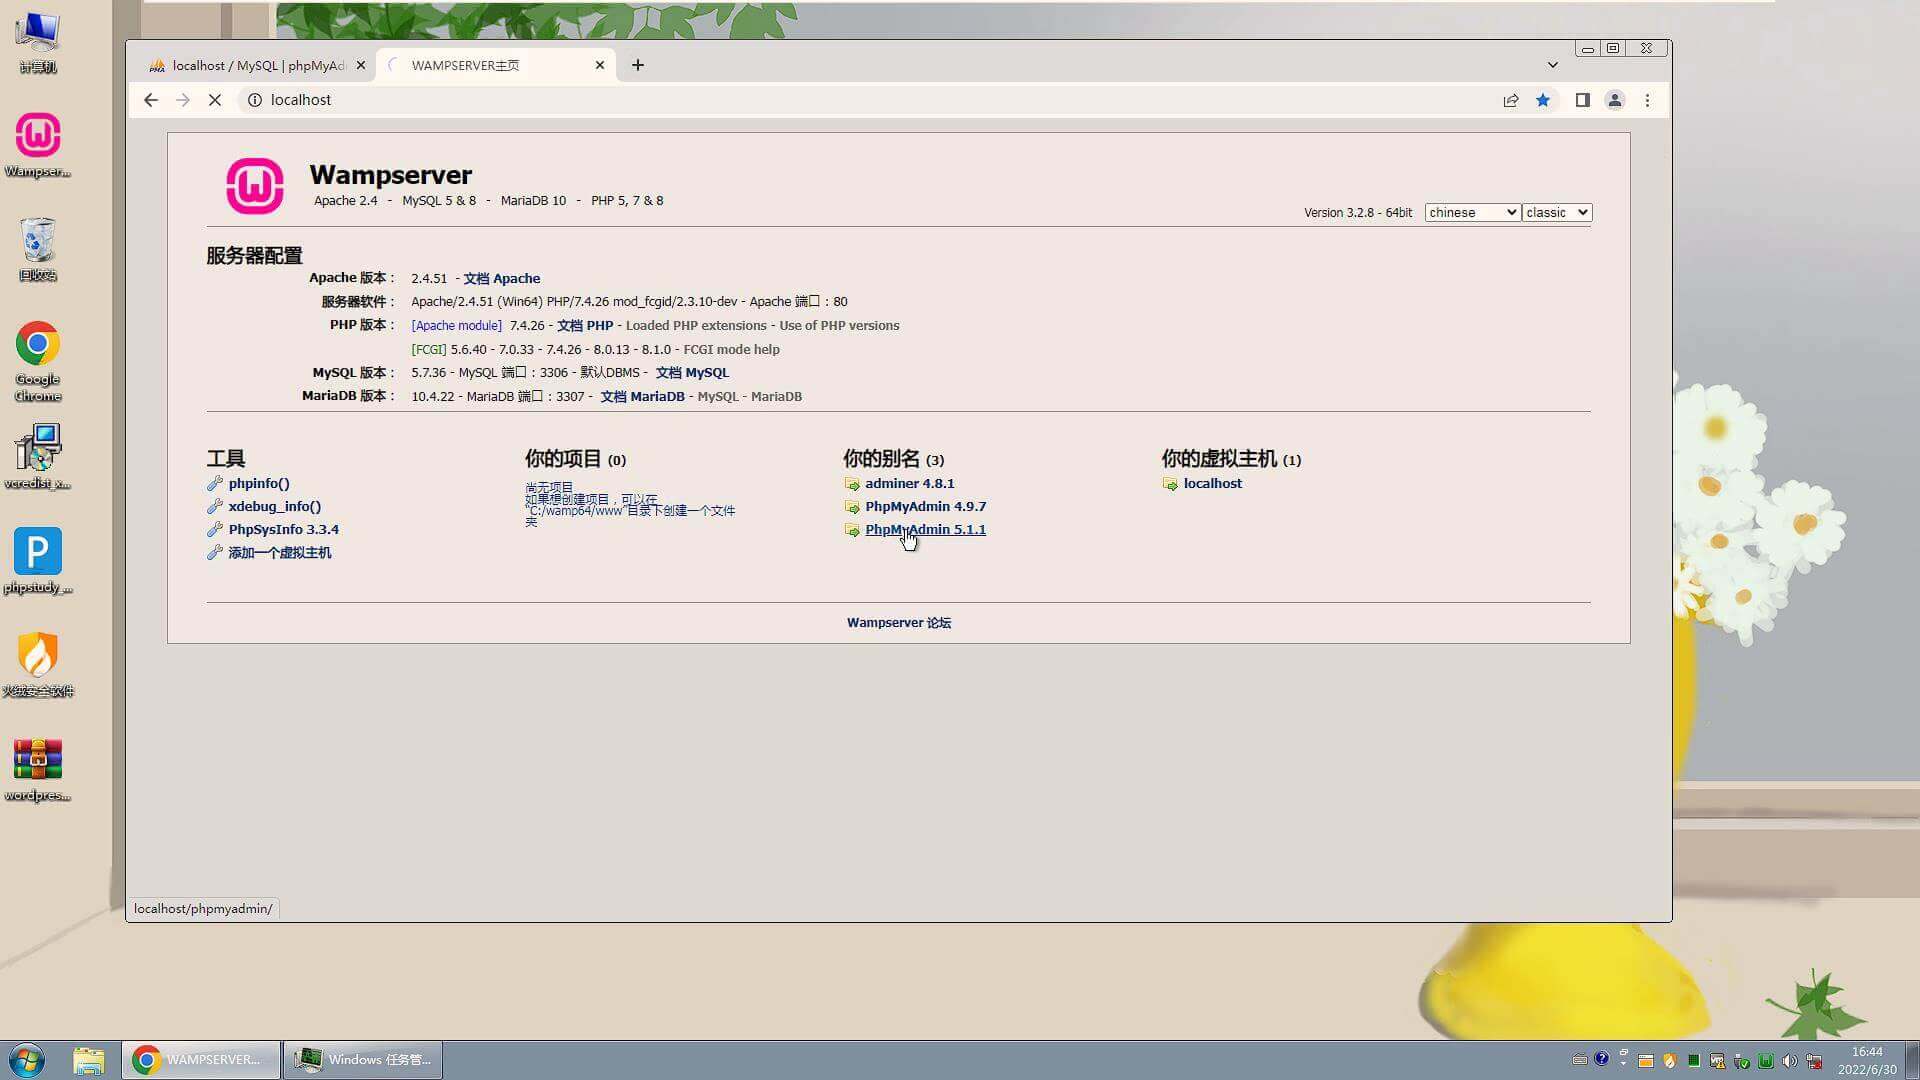Stop page loading with the X button
1920x1080 pixels.
(214, 100)
